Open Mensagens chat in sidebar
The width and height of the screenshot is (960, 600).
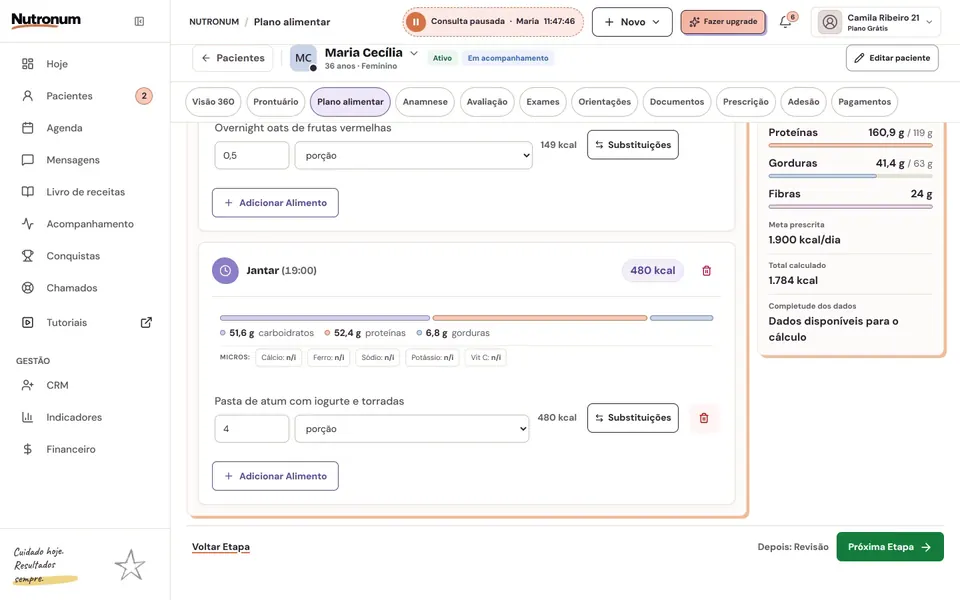[x=72, y=160]
